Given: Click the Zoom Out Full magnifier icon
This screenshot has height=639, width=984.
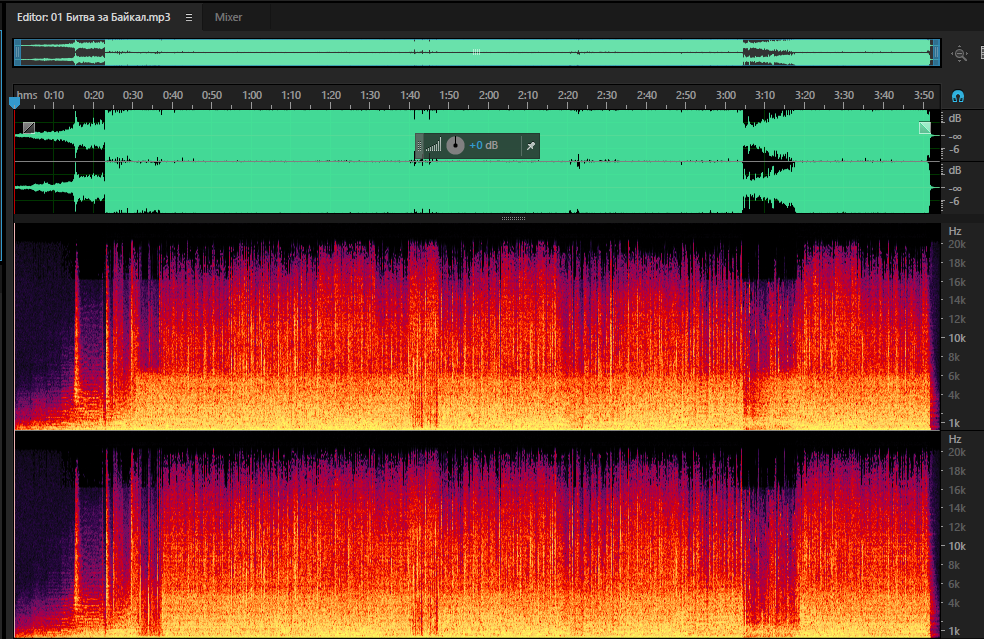Looking at the screenshot, I should point(960,54).
